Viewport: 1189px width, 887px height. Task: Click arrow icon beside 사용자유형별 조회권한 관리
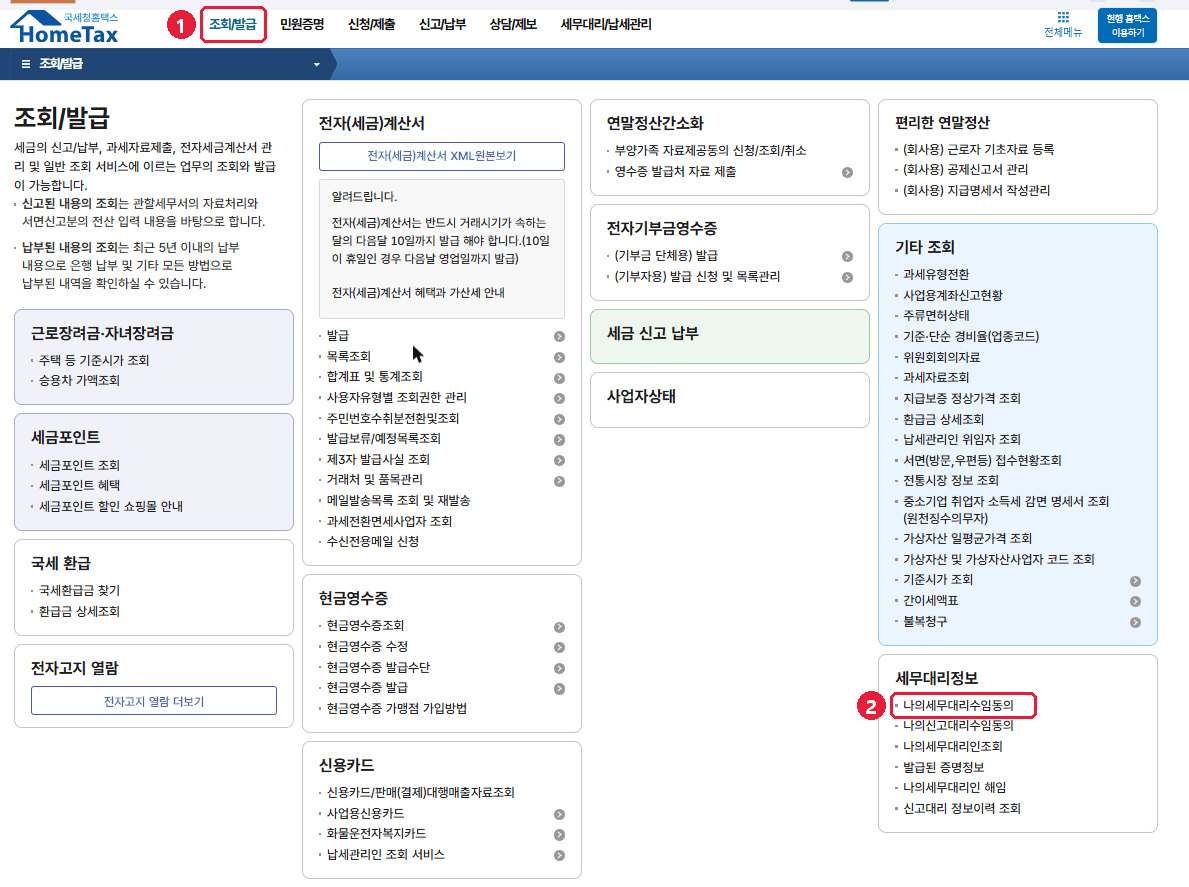click(559, 398)
